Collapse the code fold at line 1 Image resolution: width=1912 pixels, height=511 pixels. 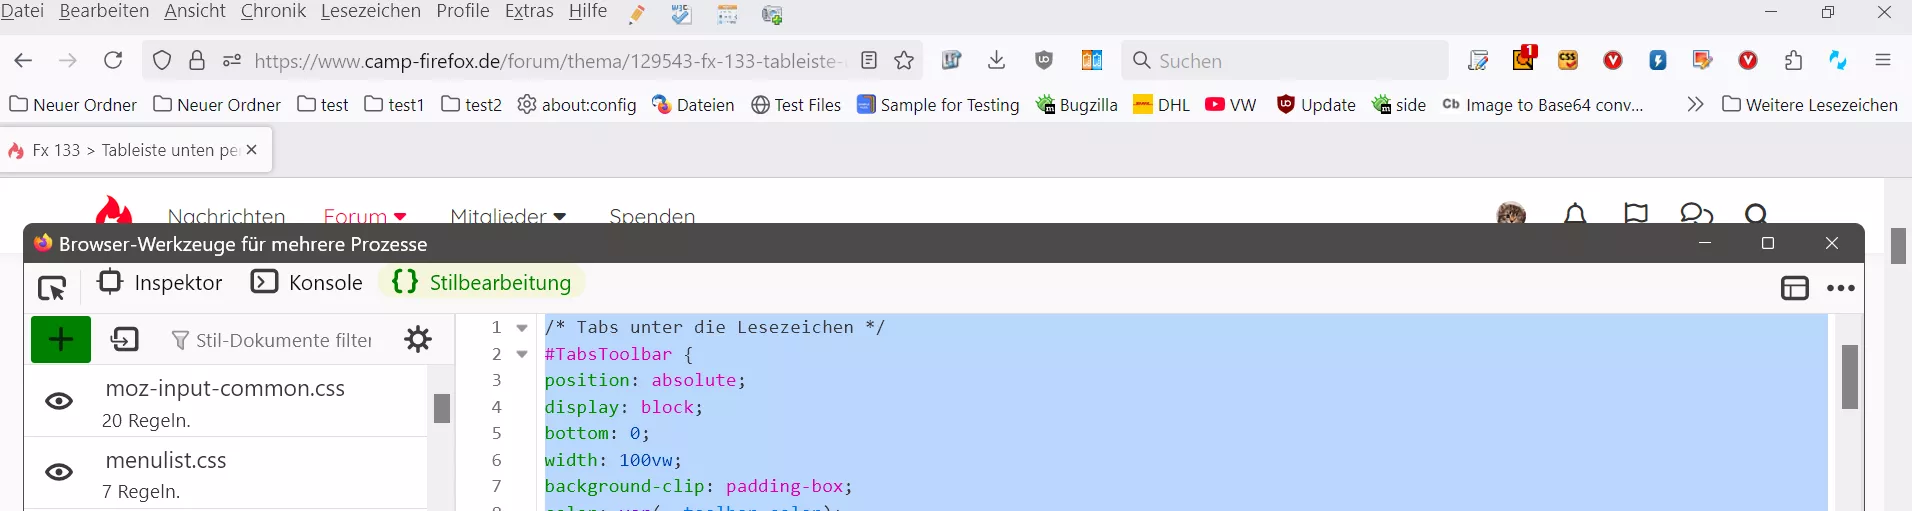coord(522,328)
